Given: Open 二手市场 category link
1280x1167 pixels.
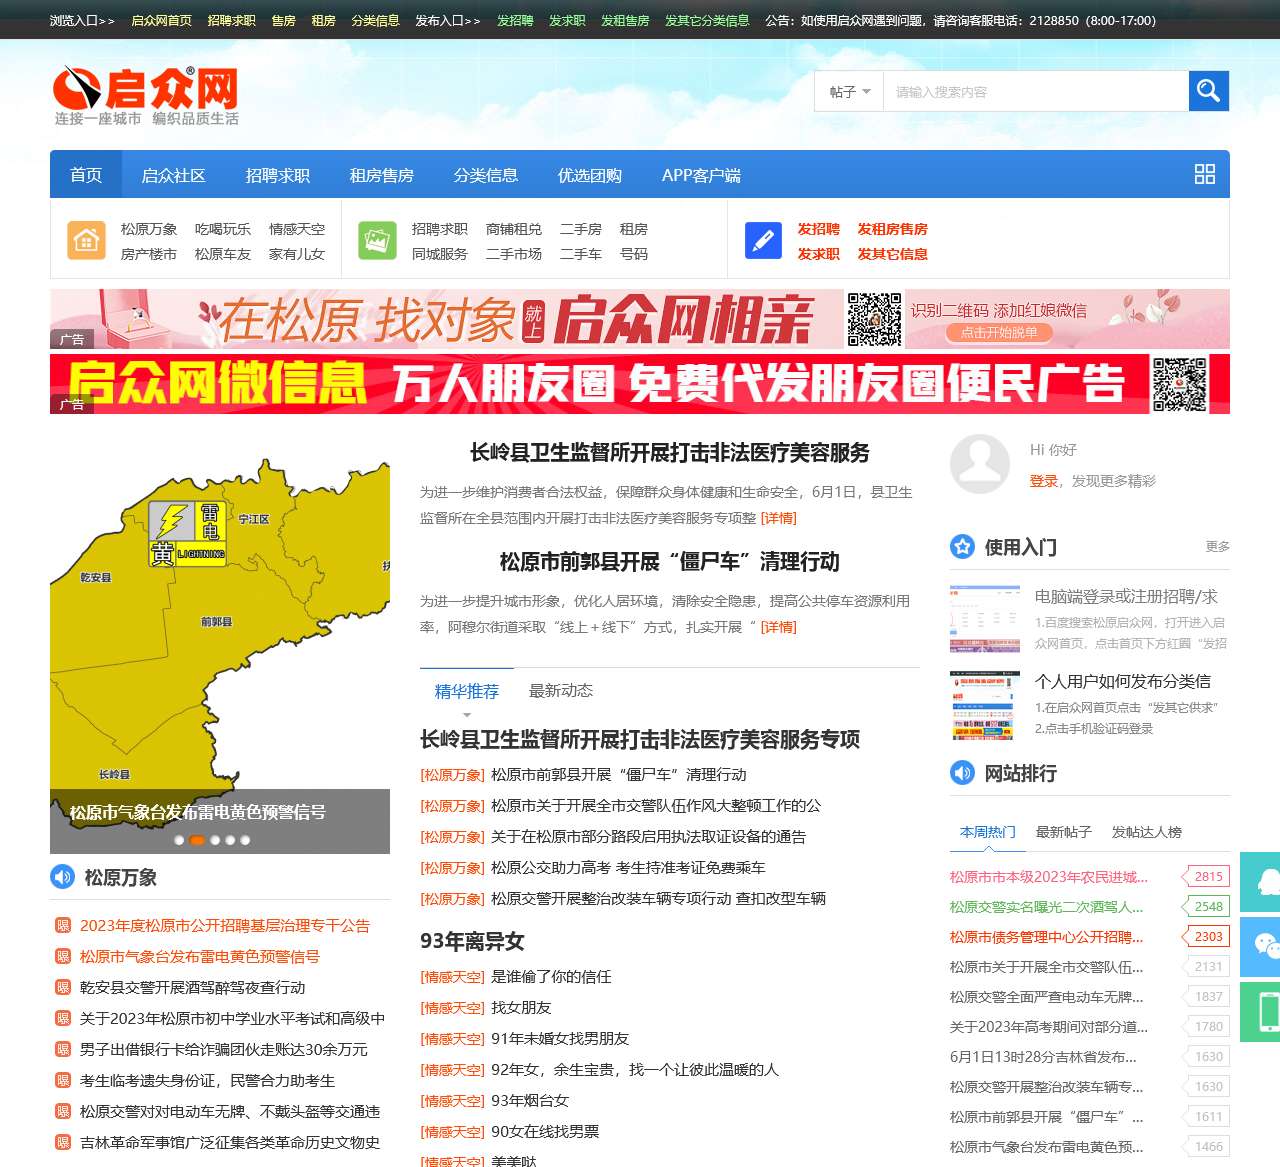Looking at the screenshot, I should (x=514, y=254).
